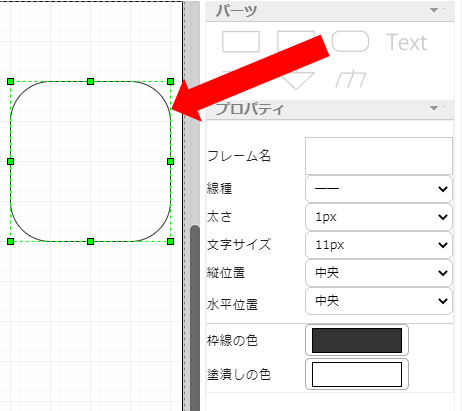Click the top-center green resize handle
This screenshot has width=462, height=411.
(x=90, y=81)
